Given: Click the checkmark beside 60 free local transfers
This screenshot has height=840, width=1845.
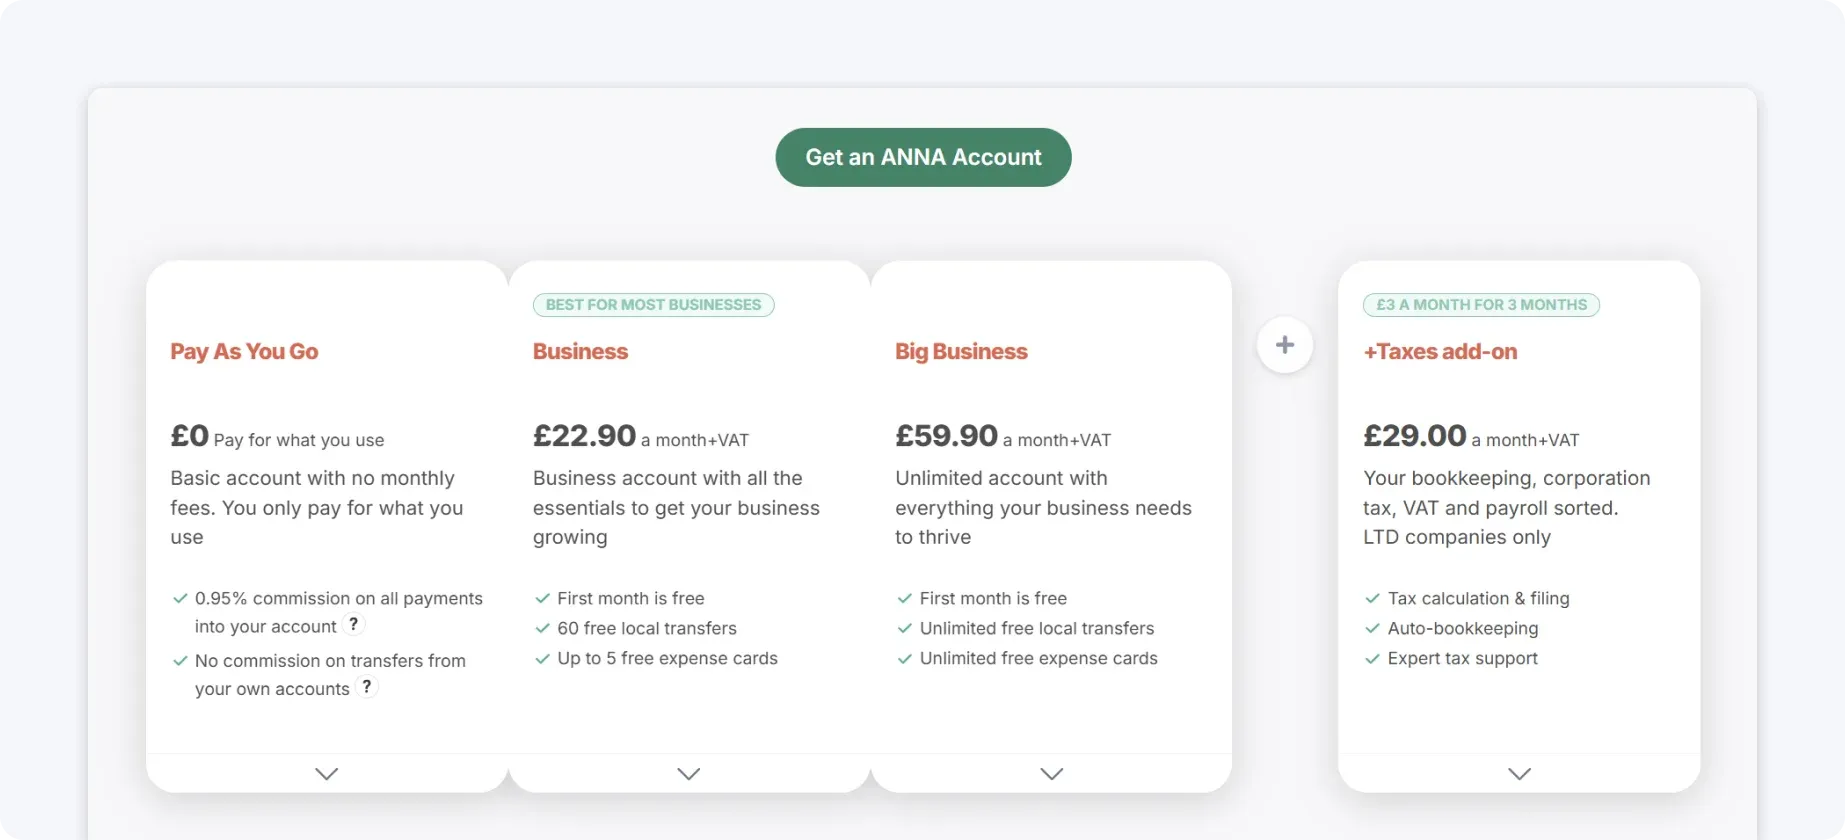Looking at the screenshot, I should pos(541,628).
